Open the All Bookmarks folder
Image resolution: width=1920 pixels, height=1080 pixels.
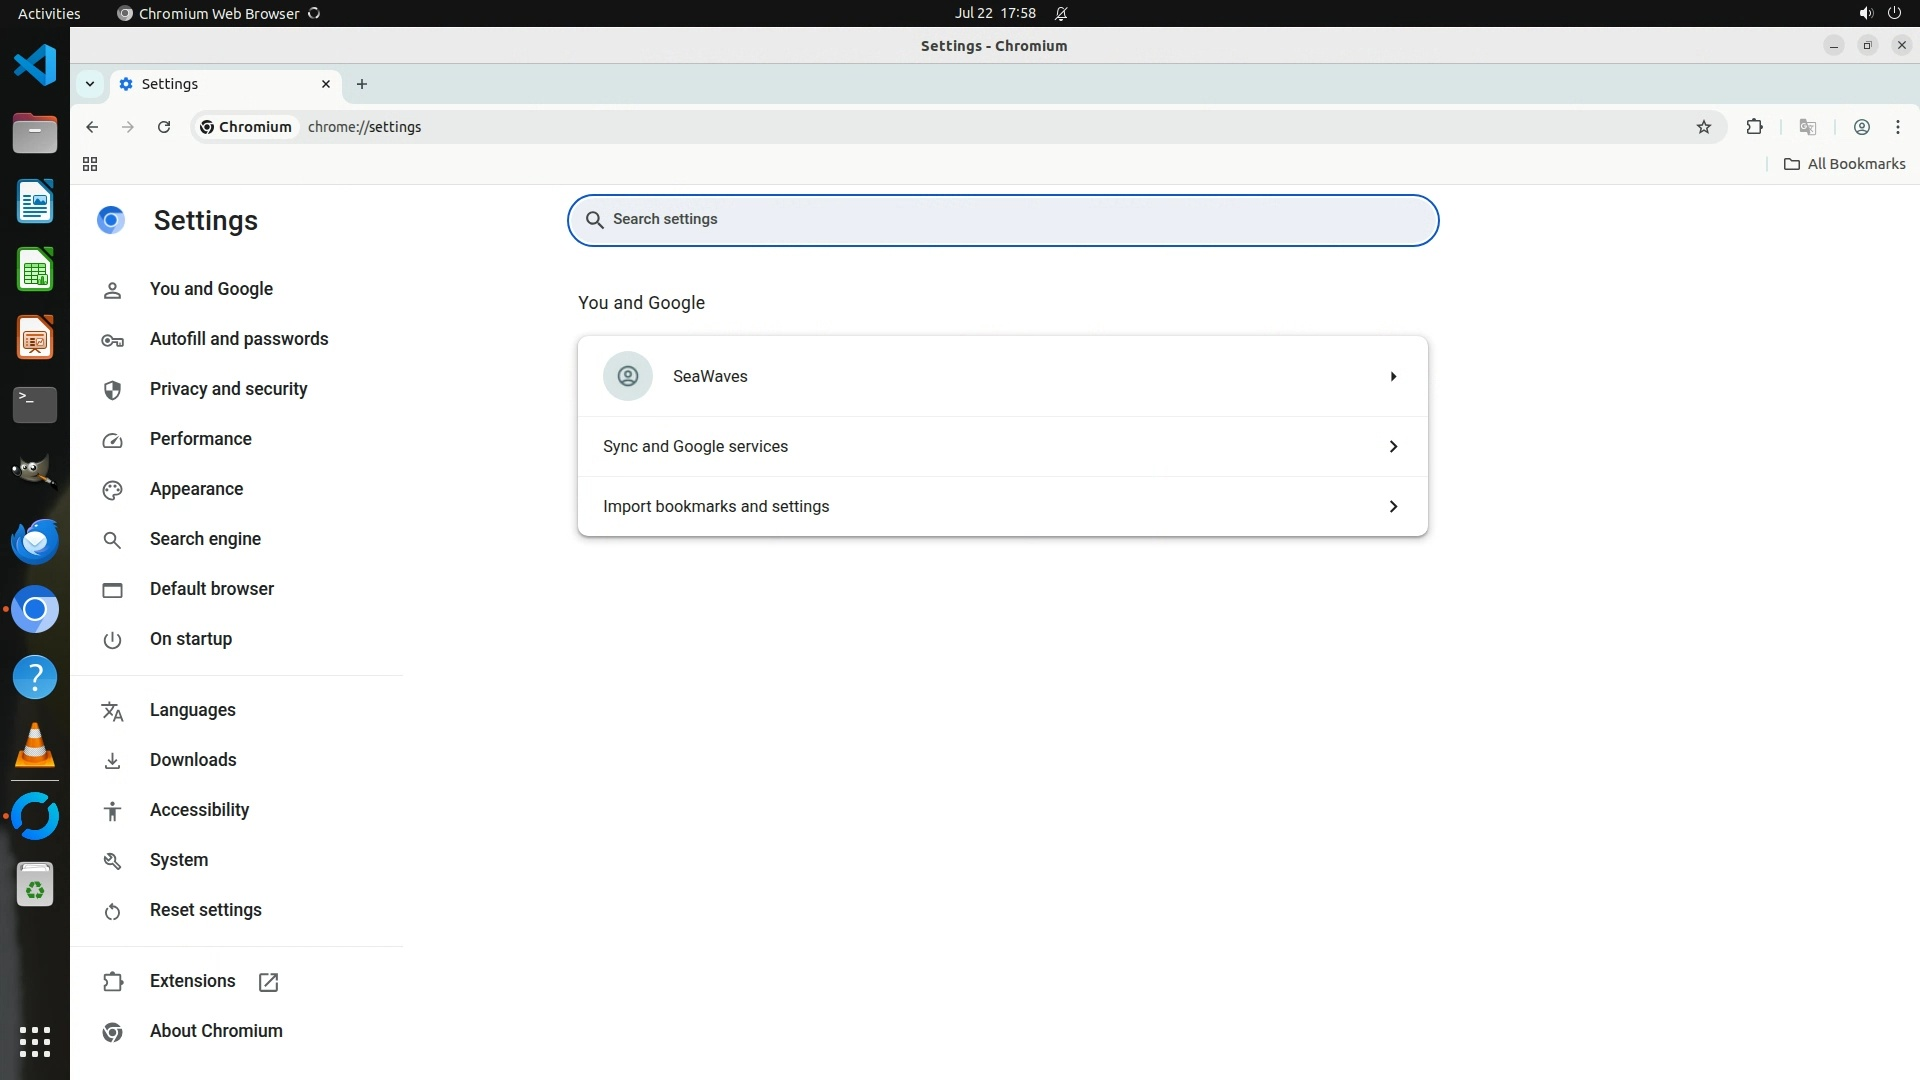click(x=1845, y=164)
